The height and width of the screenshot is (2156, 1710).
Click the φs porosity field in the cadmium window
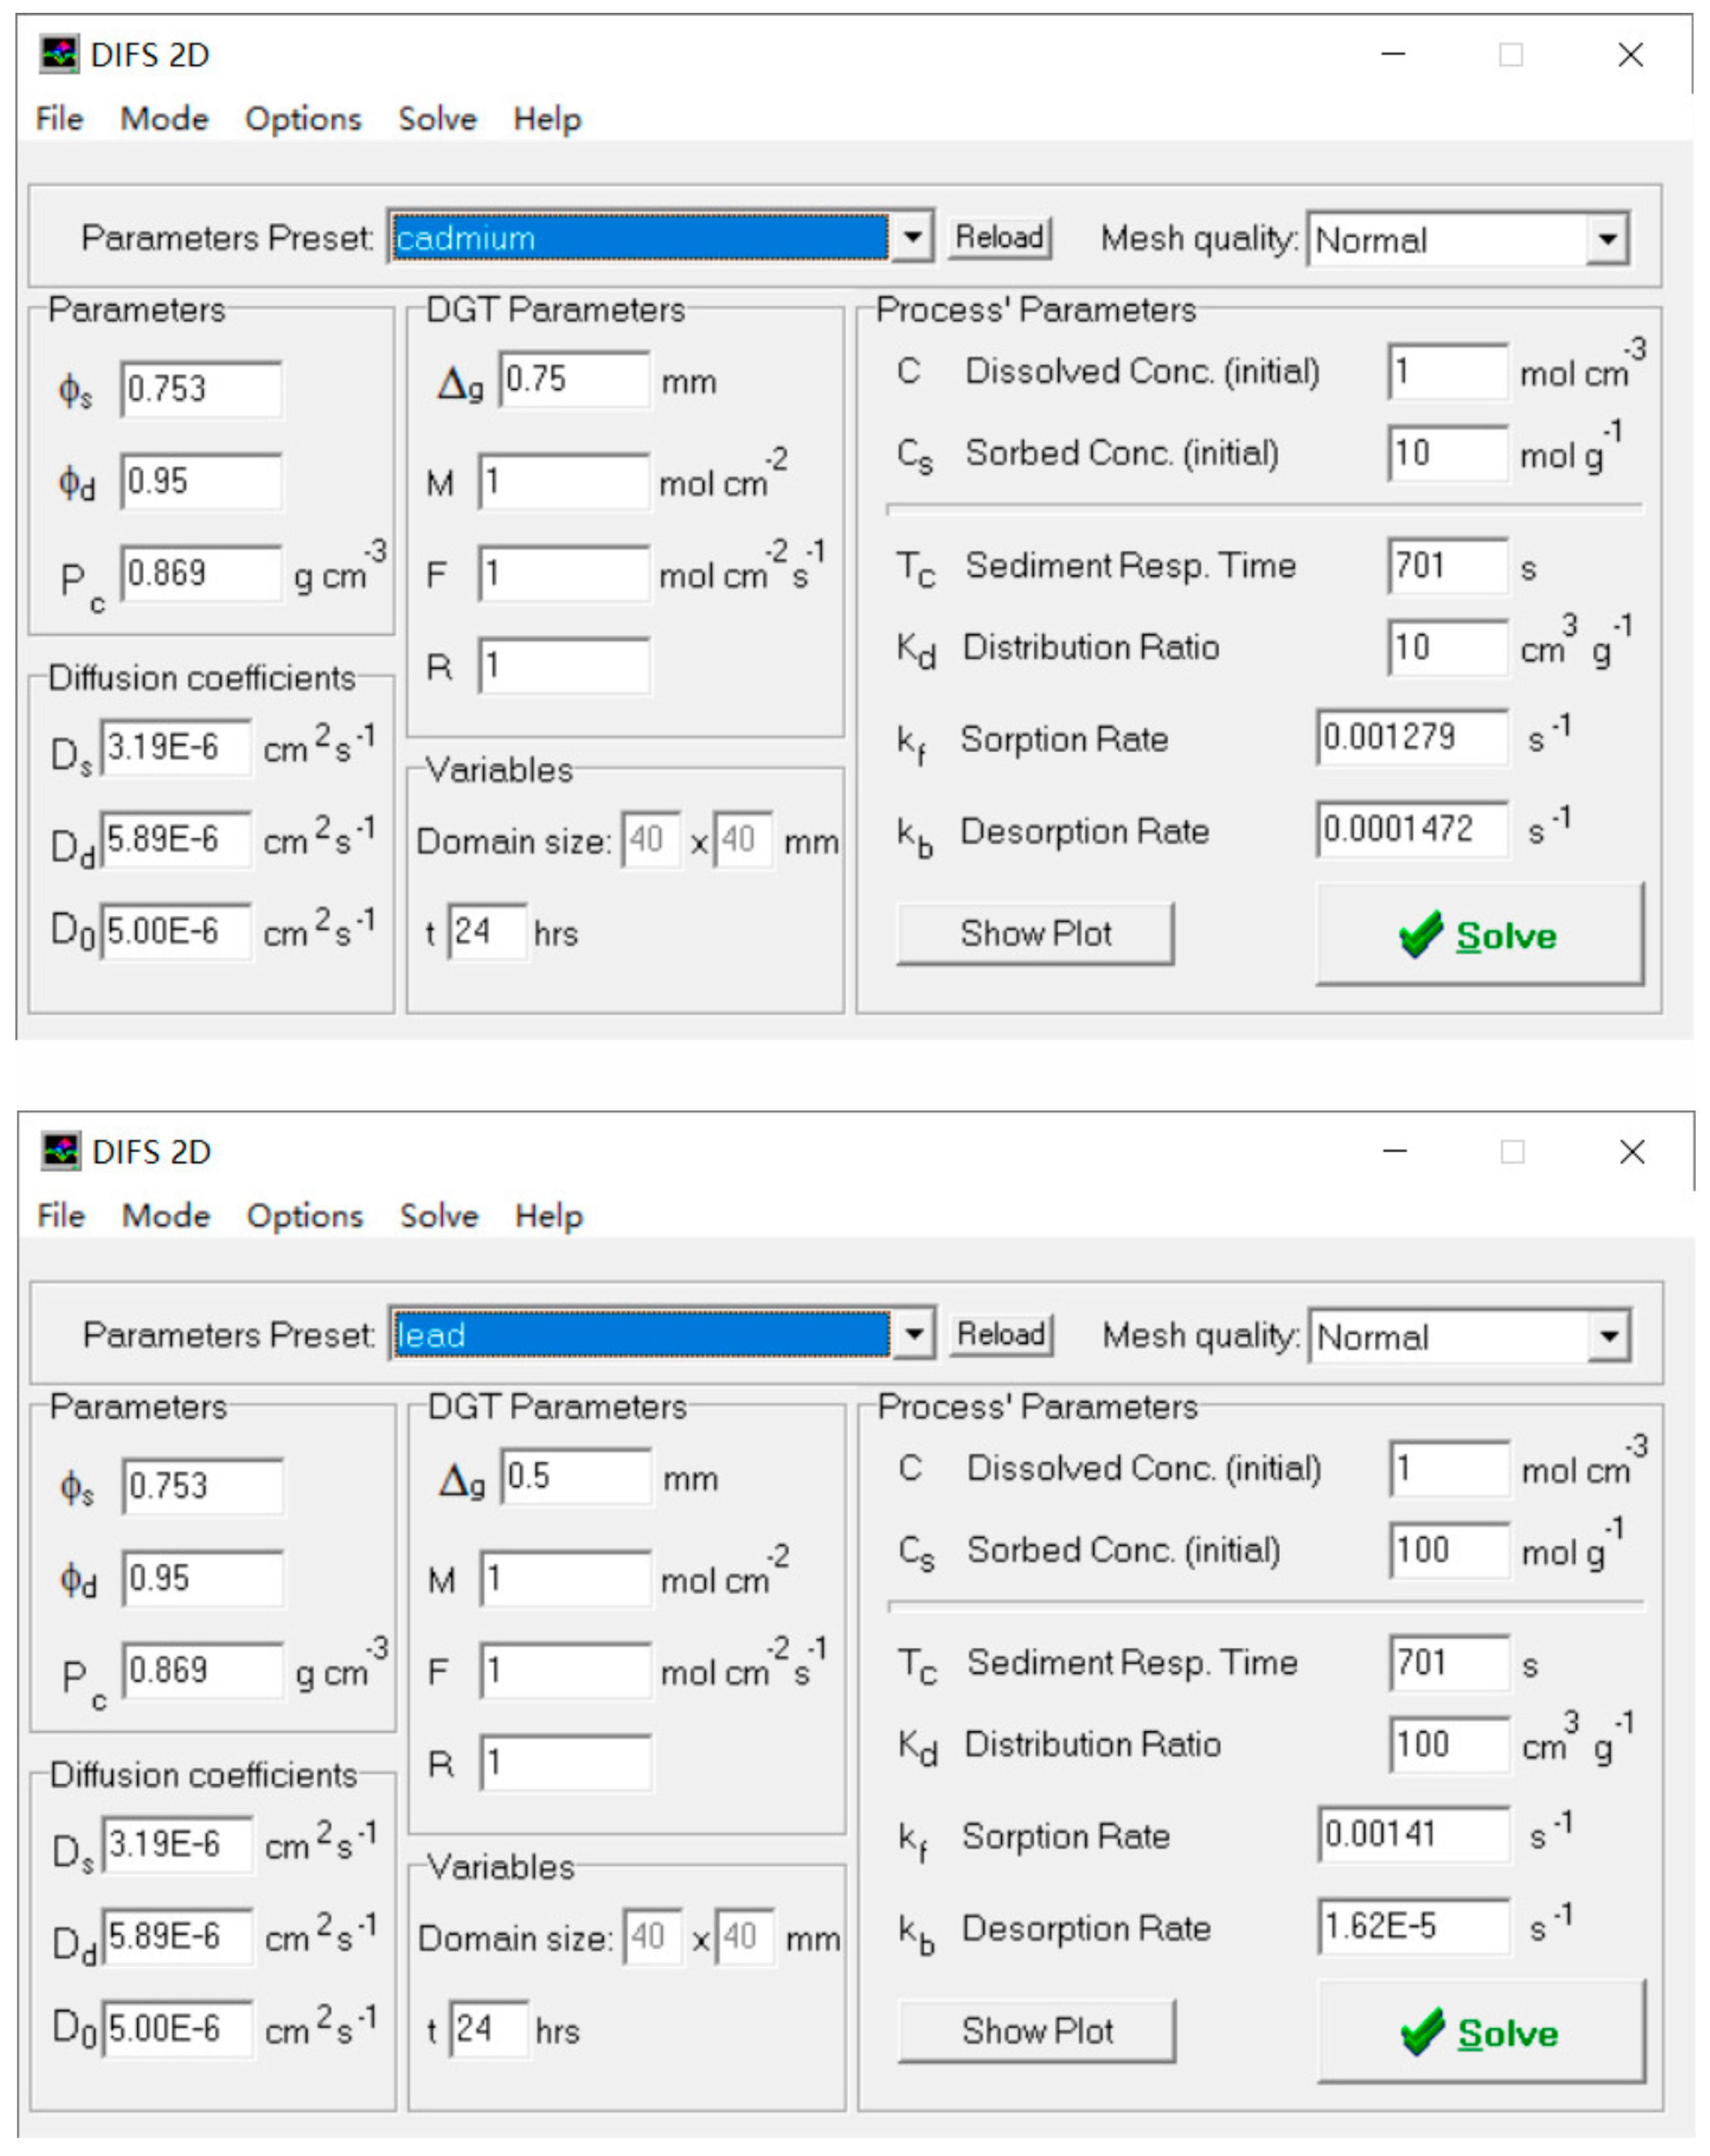[x=201, y=389]
